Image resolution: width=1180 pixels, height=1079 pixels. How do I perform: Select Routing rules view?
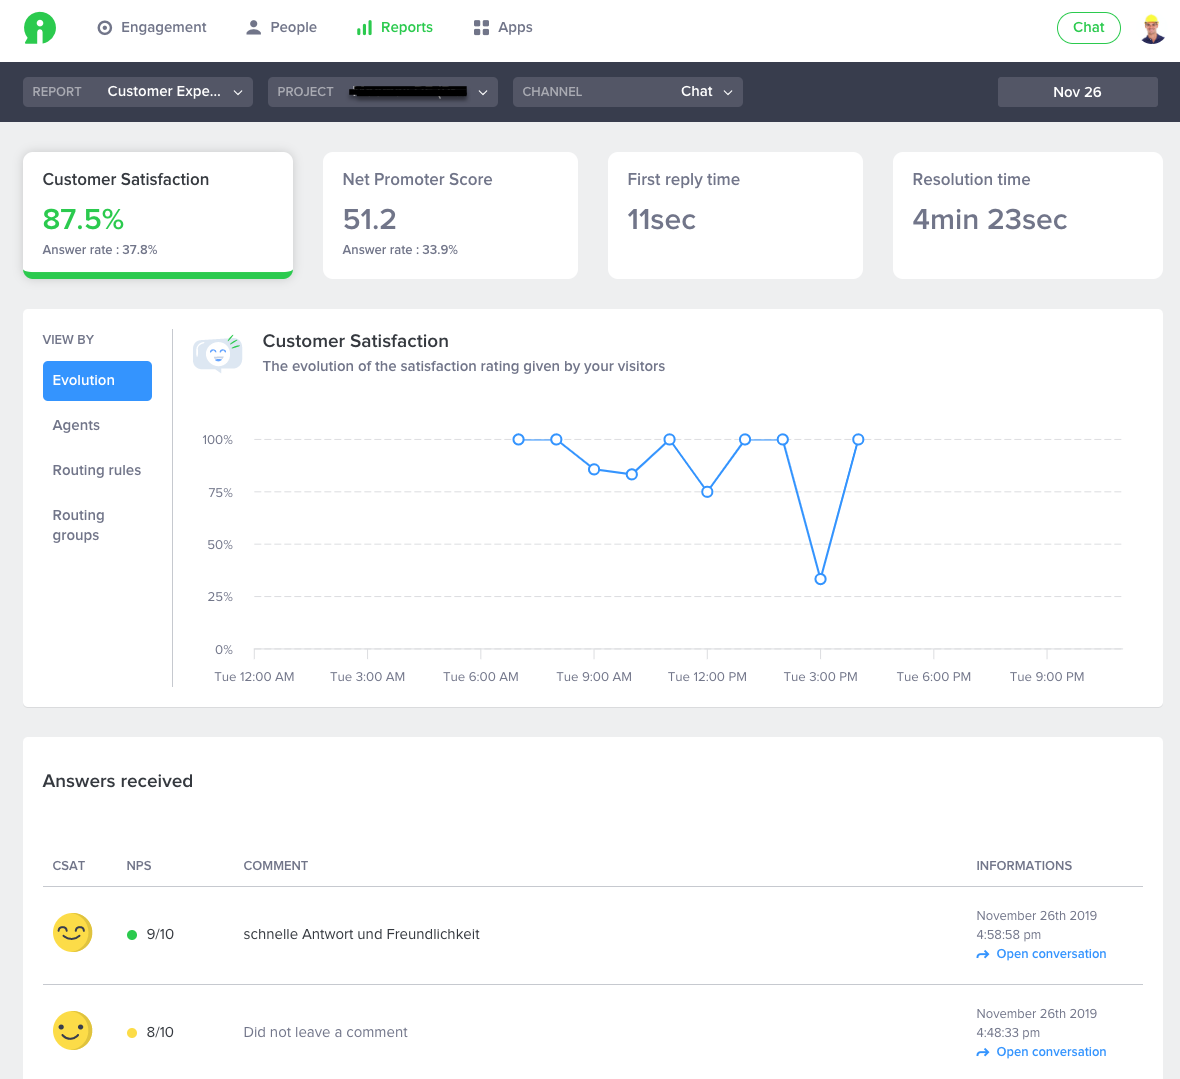tap(97, 470)
